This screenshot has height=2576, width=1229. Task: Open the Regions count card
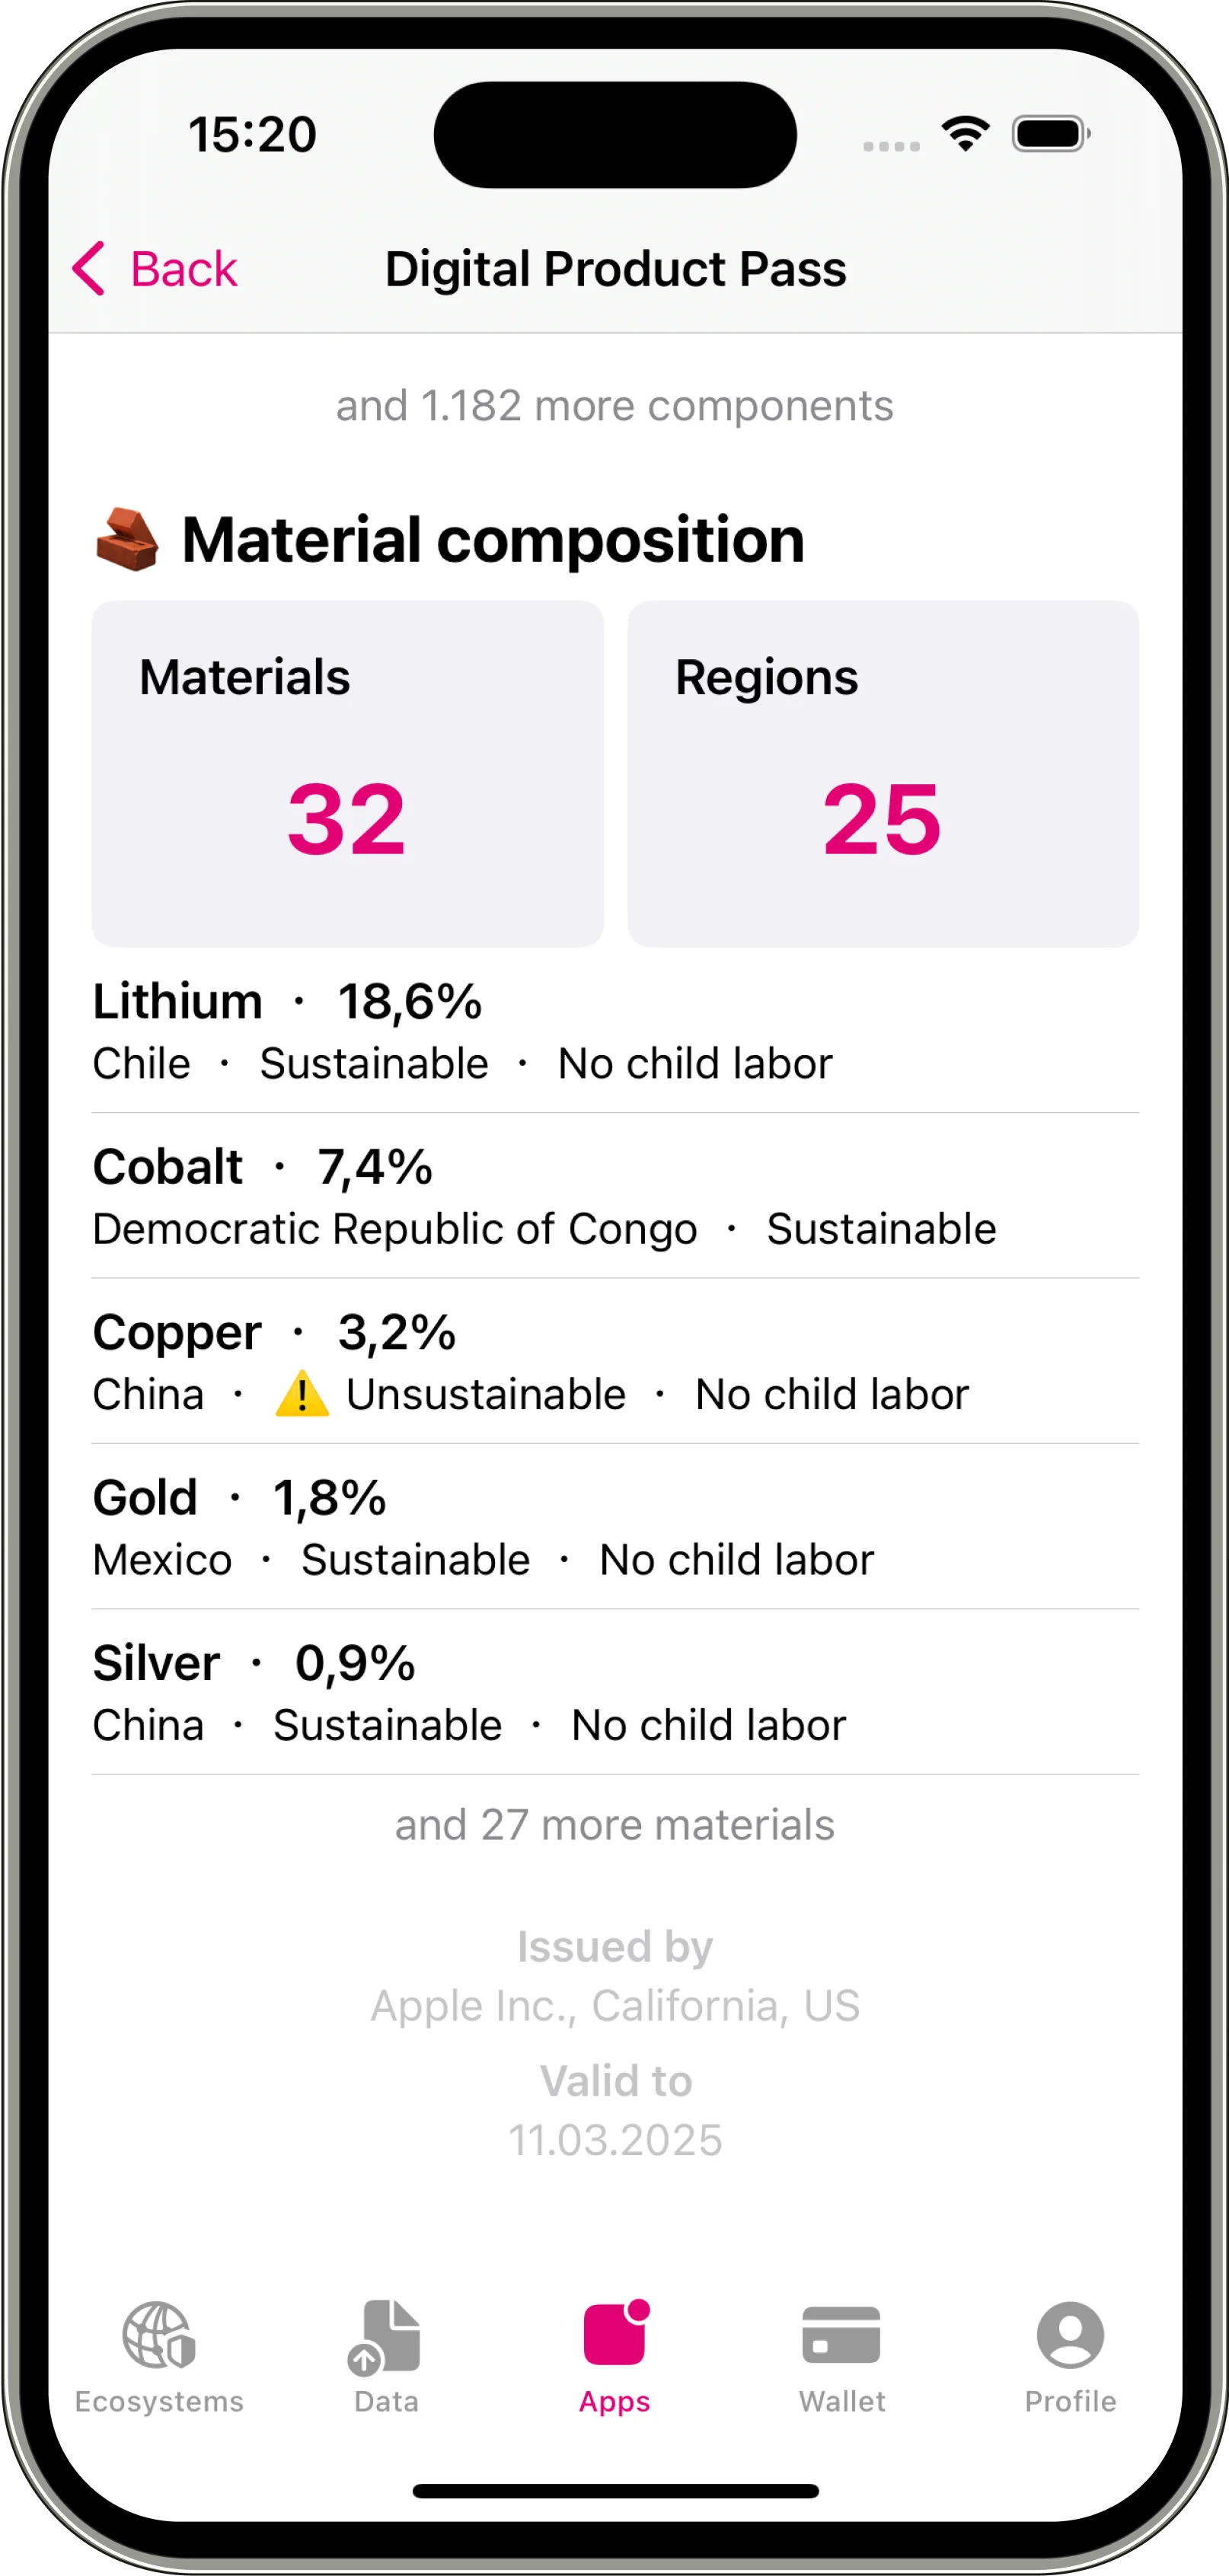(x=883, y=773)
